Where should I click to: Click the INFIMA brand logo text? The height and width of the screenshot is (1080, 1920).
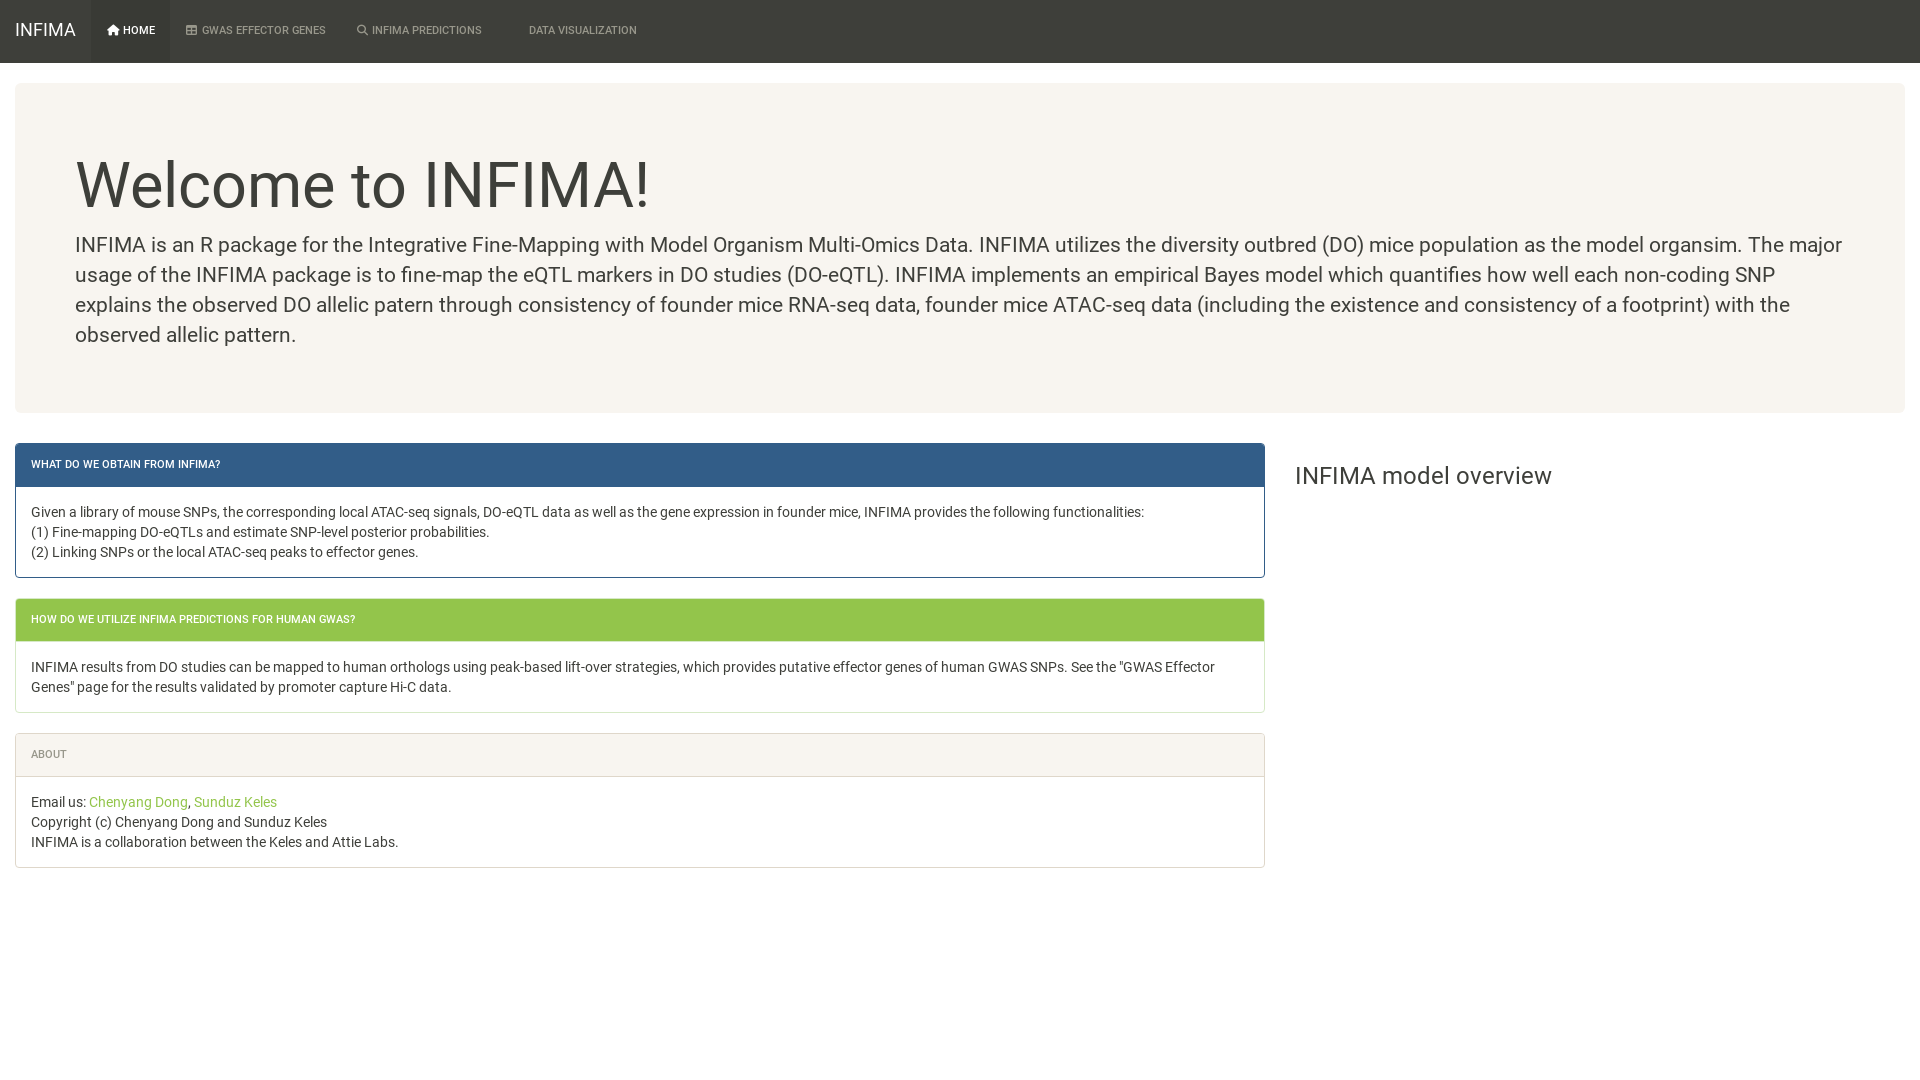(x=45, y=30)
